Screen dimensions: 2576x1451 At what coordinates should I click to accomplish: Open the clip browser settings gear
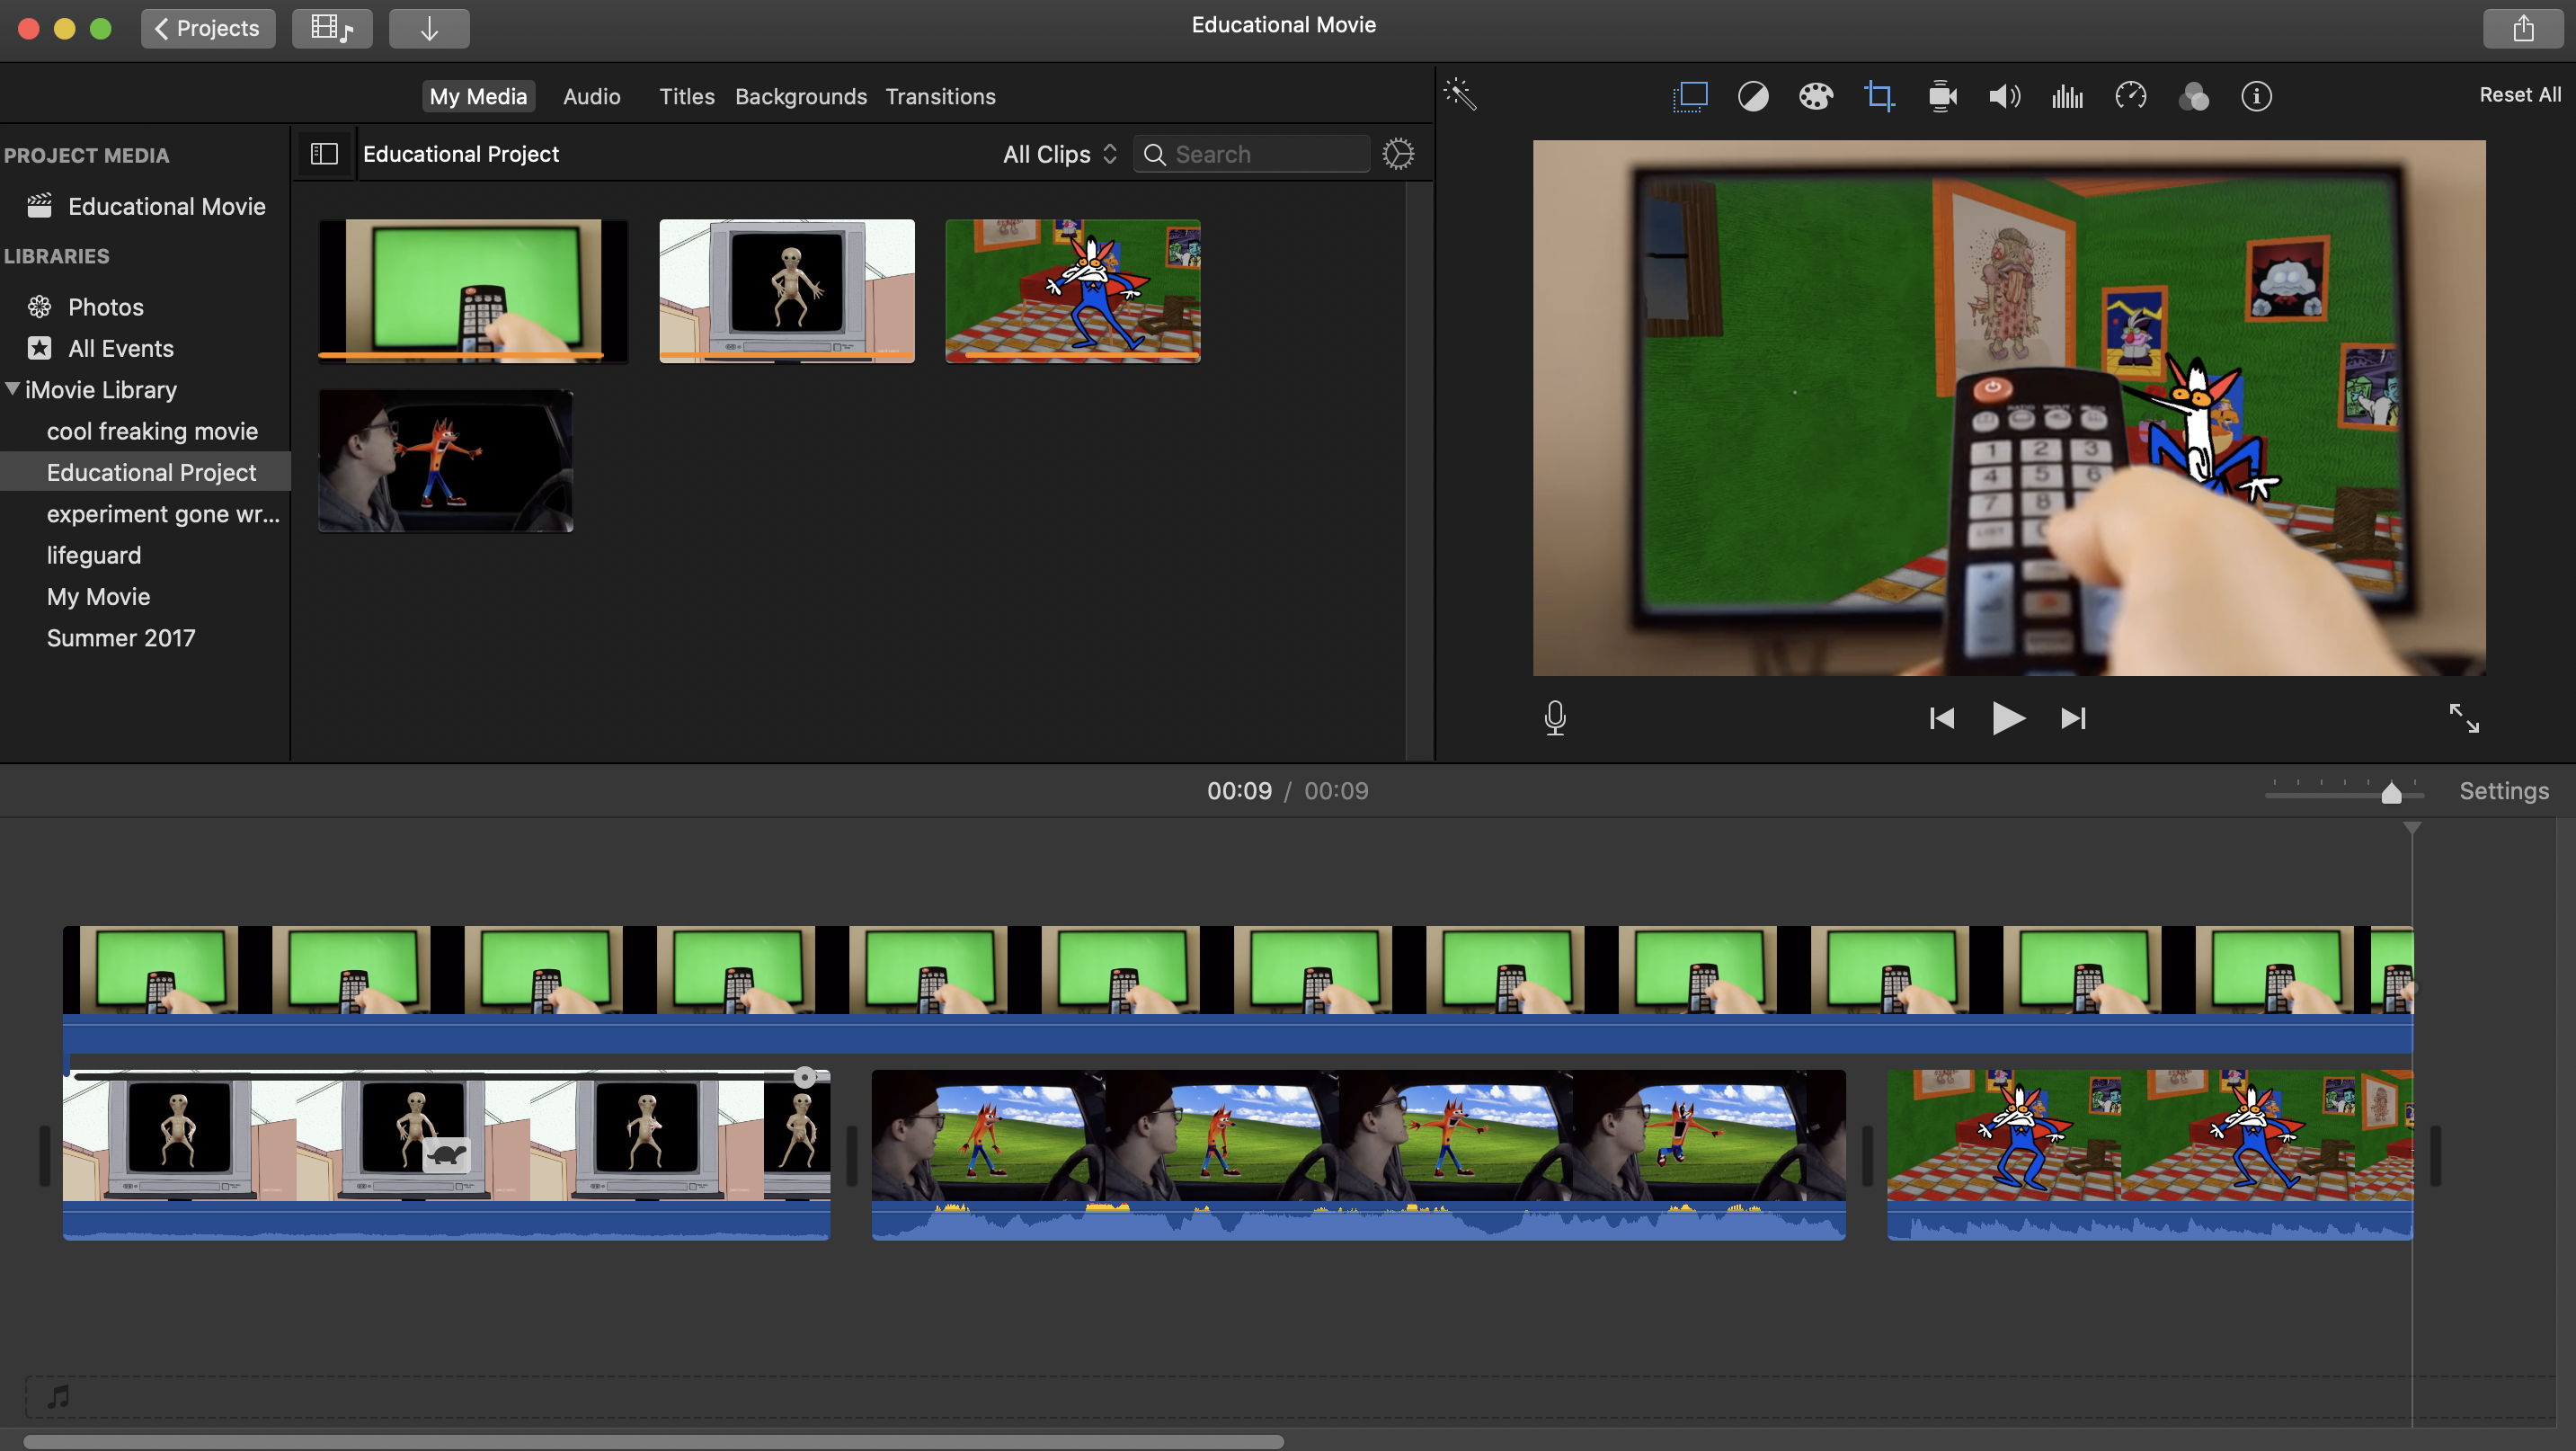pos(1398,154)
